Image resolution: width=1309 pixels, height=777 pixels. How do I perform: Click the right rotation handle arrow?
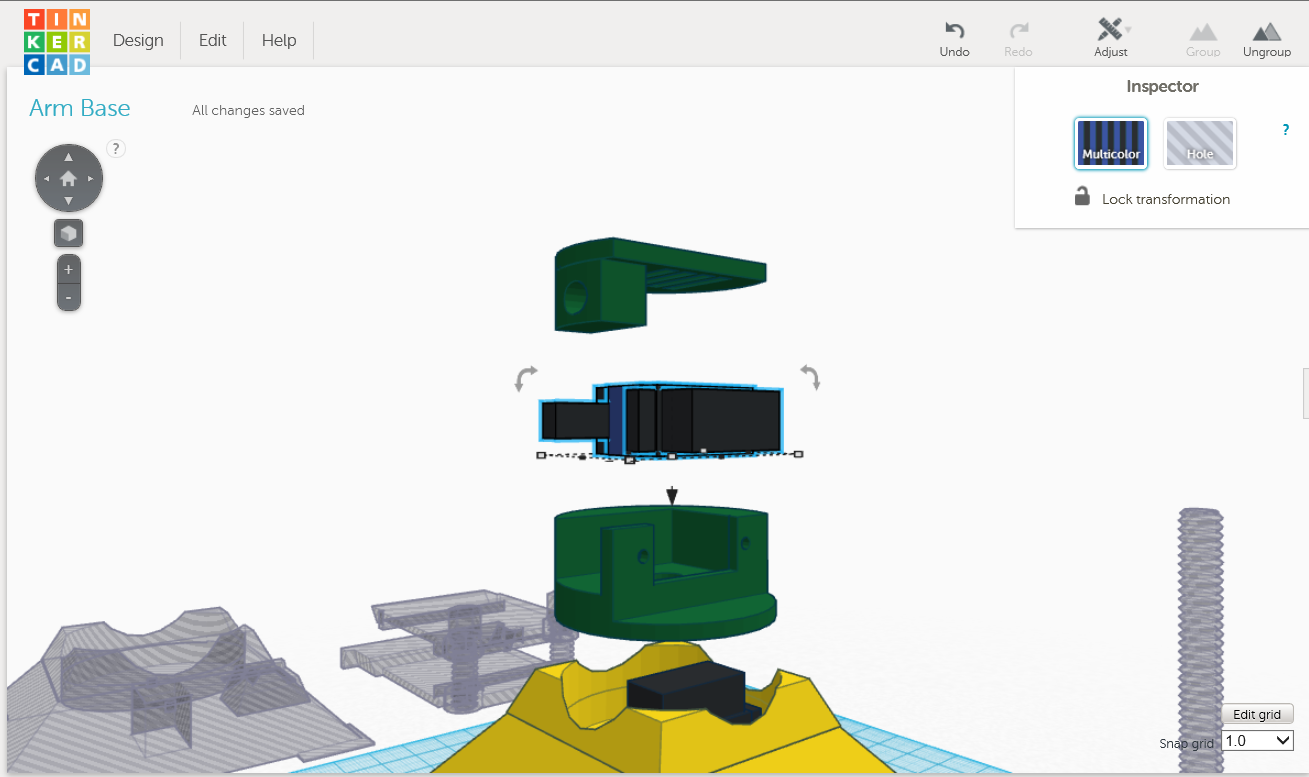pyautogui.click(x=810, y=377)
